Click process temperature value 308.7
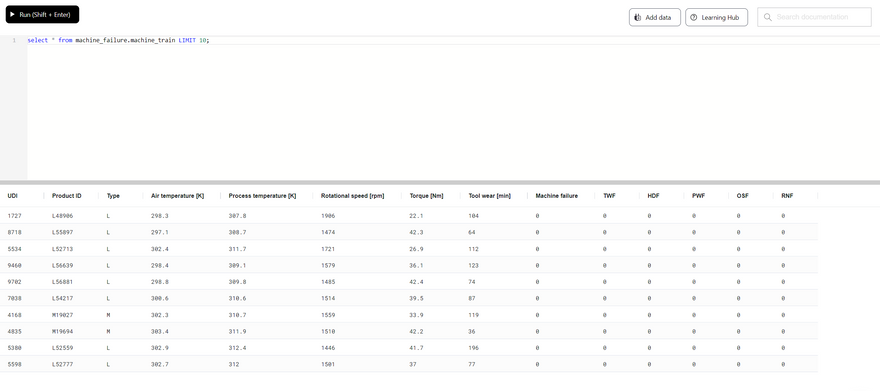 coord(237,232)
